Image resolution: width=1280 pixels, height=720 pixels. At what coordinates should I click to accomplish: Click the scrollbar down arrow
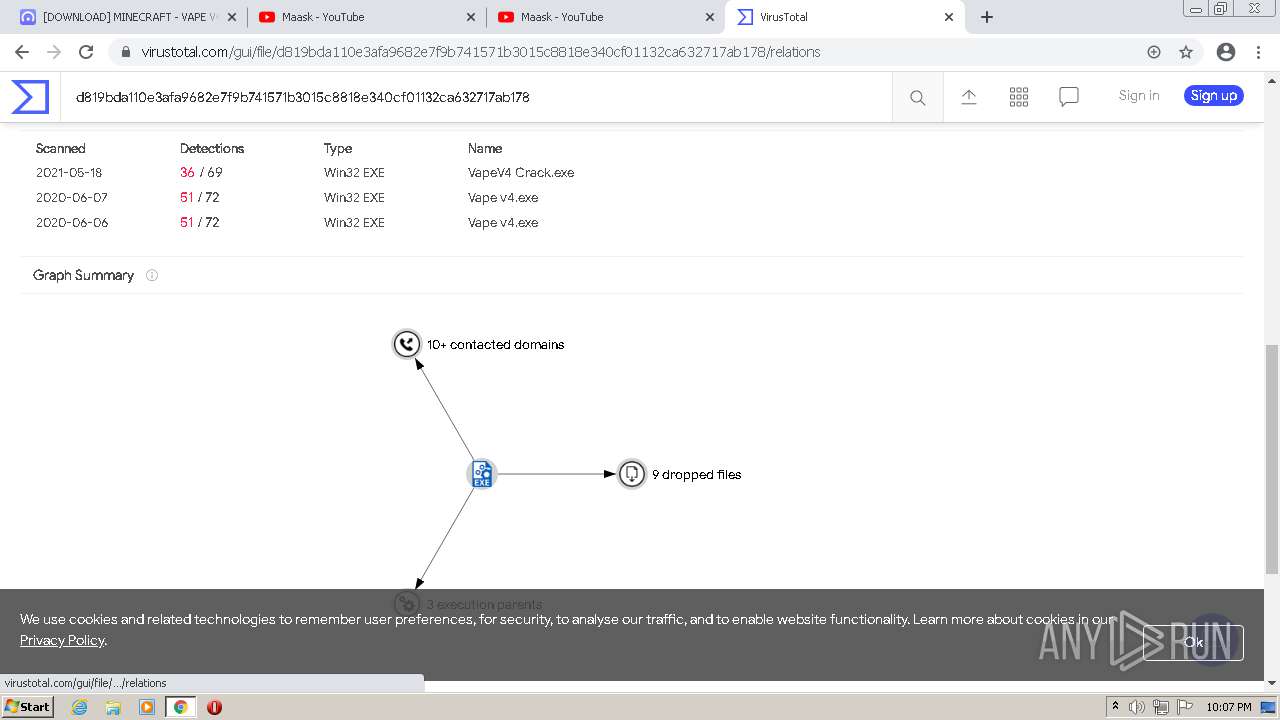click(1271, 683)
